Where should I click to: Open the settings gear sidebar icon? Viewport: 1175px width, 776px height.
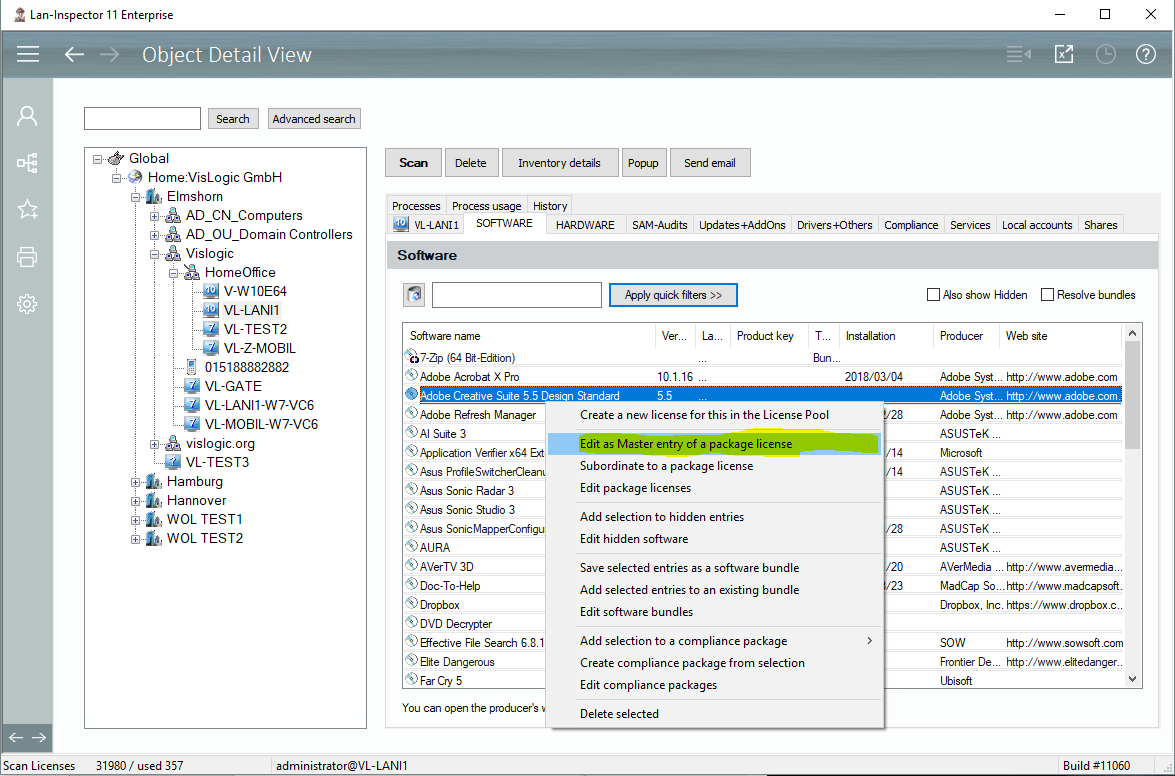coord(27,304)
